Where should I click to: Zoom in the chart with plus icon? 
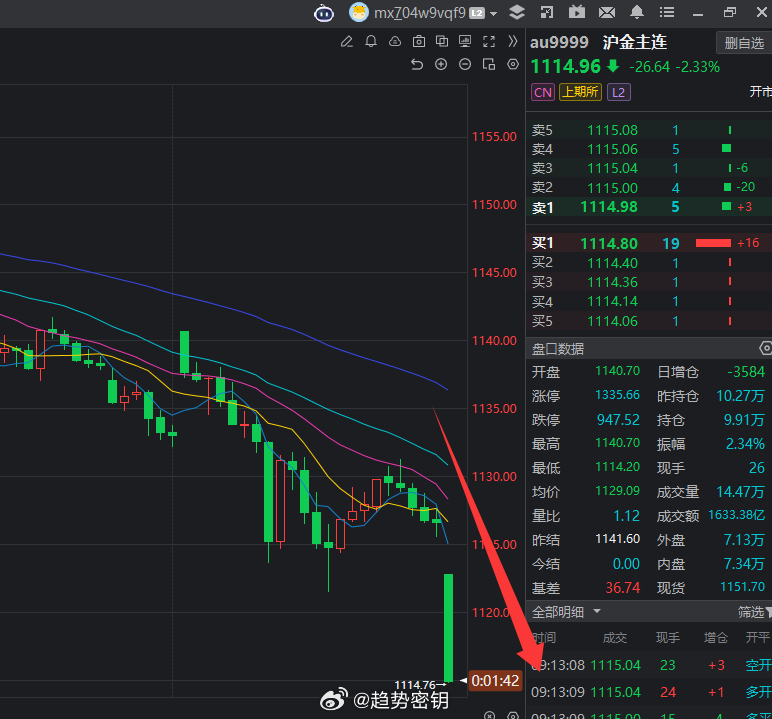(441, 64)
